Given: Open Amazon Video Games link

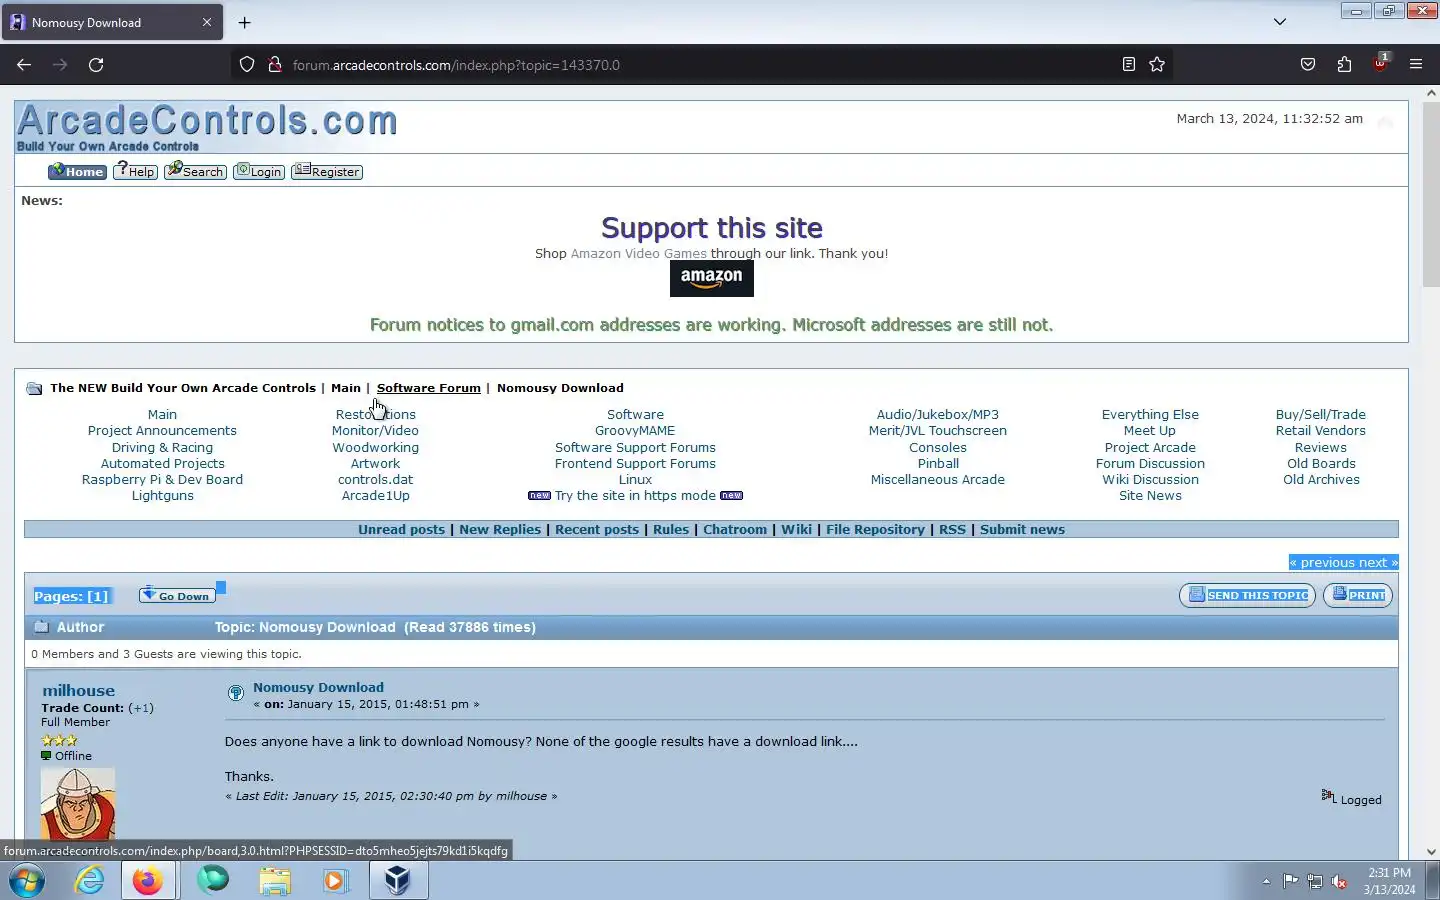Looking at the screenshot, I should (639, 253).
